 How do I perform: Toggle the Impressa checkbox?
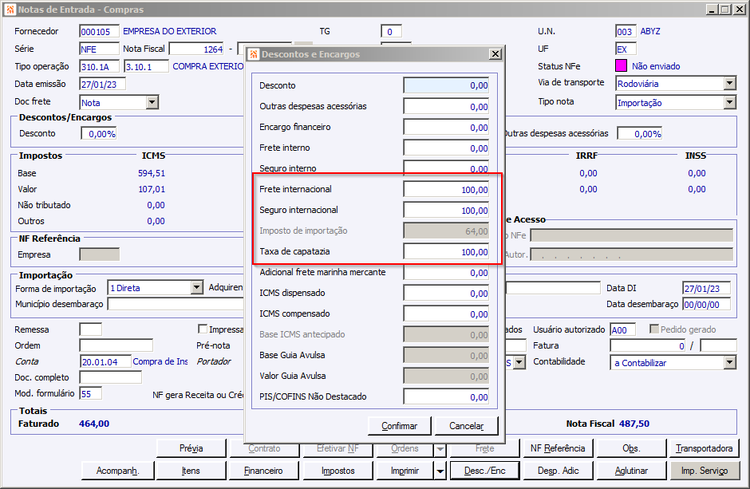pyautogui.click(x=202, y=329)
